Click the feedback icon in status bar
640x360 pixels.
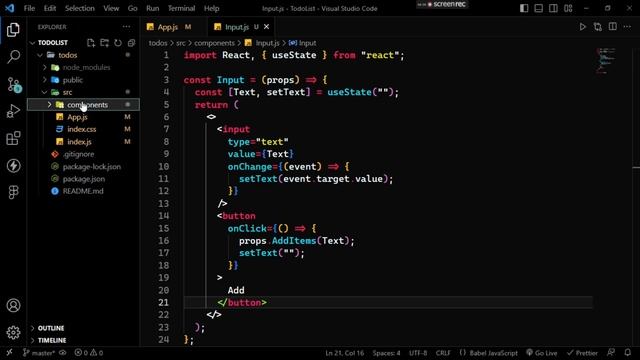611,353
